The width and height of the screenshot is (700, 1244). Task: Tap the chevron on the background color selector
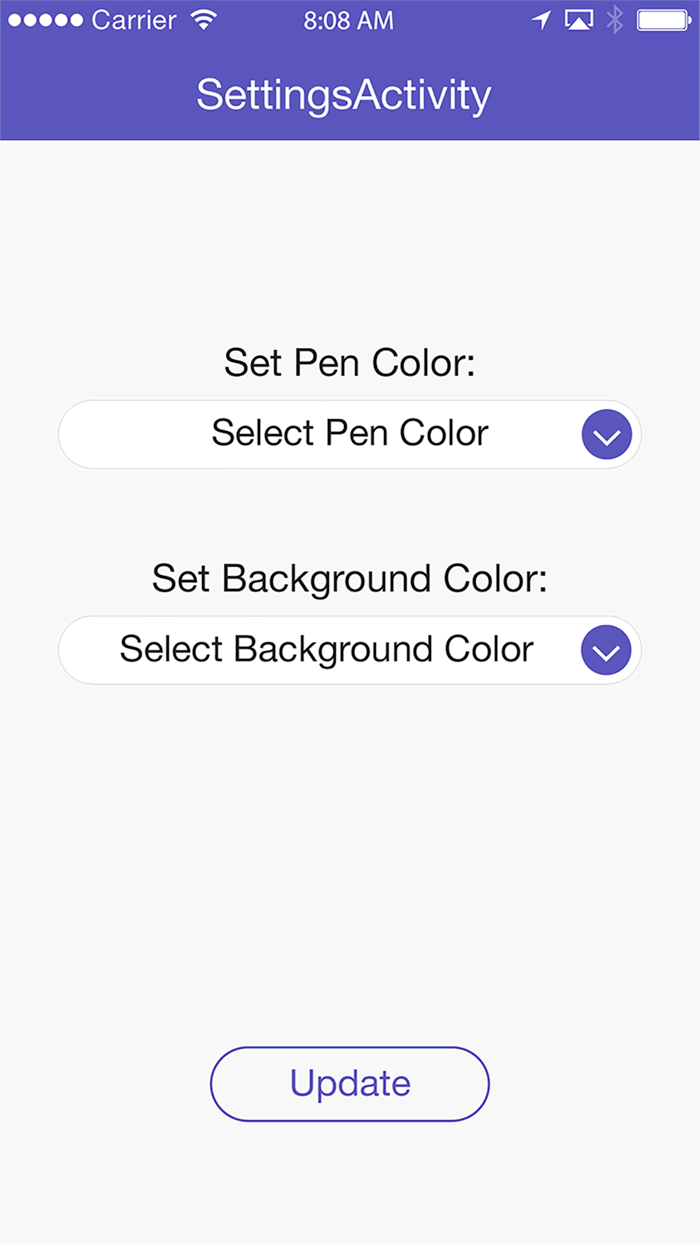coord(606,650)
